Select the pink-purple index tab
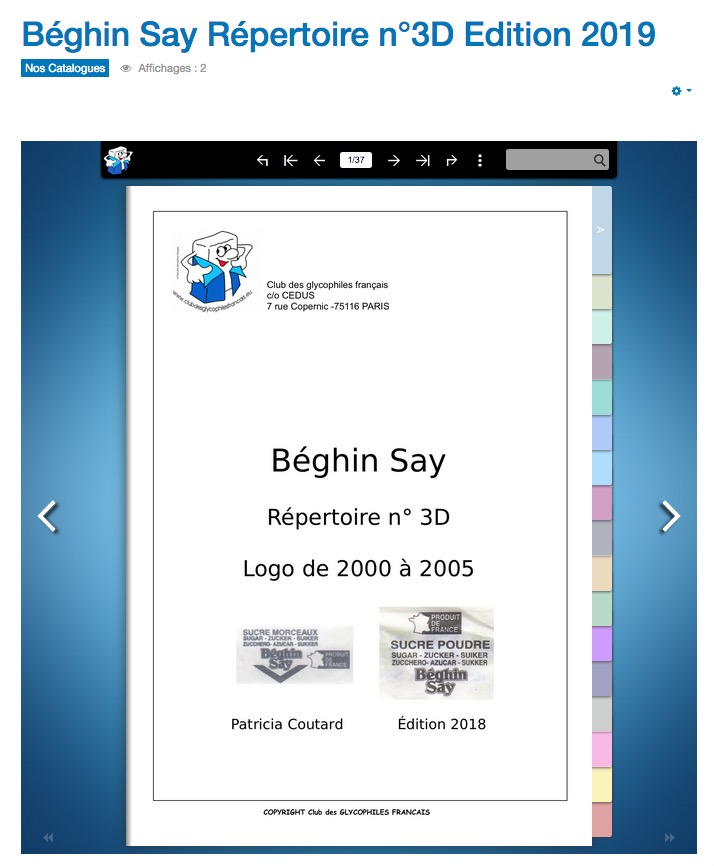 click(601, 503)
